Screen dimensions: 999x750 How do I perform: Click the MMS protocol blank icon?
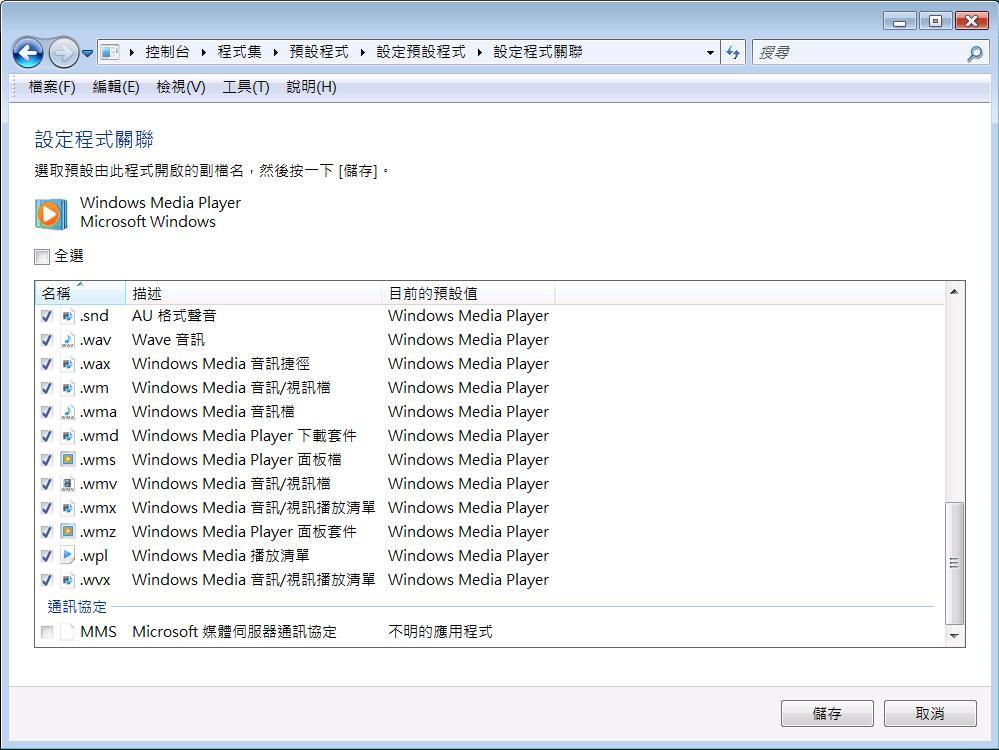click(x=68, y=632)
